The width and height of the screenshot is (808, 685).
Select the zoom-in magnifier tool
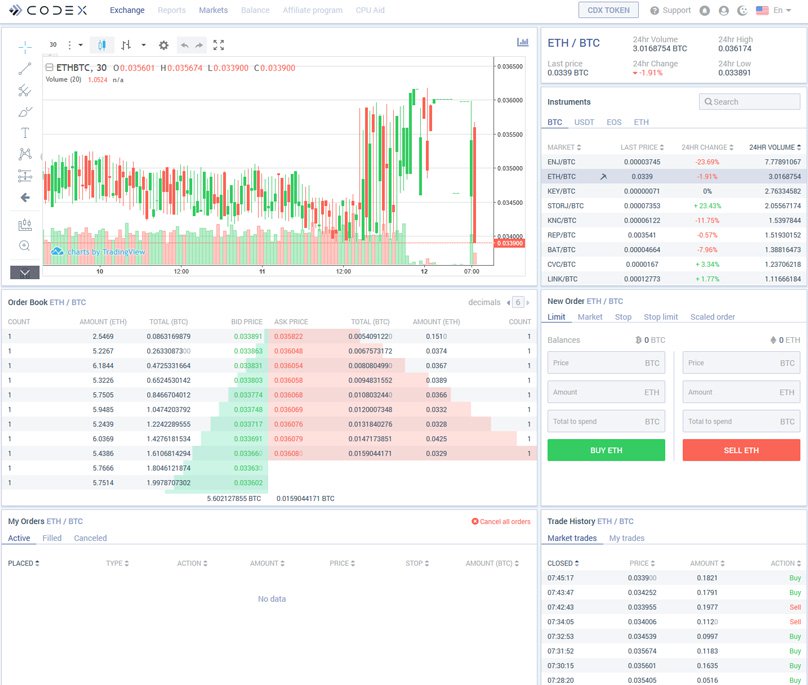click(x=24, y=246)
